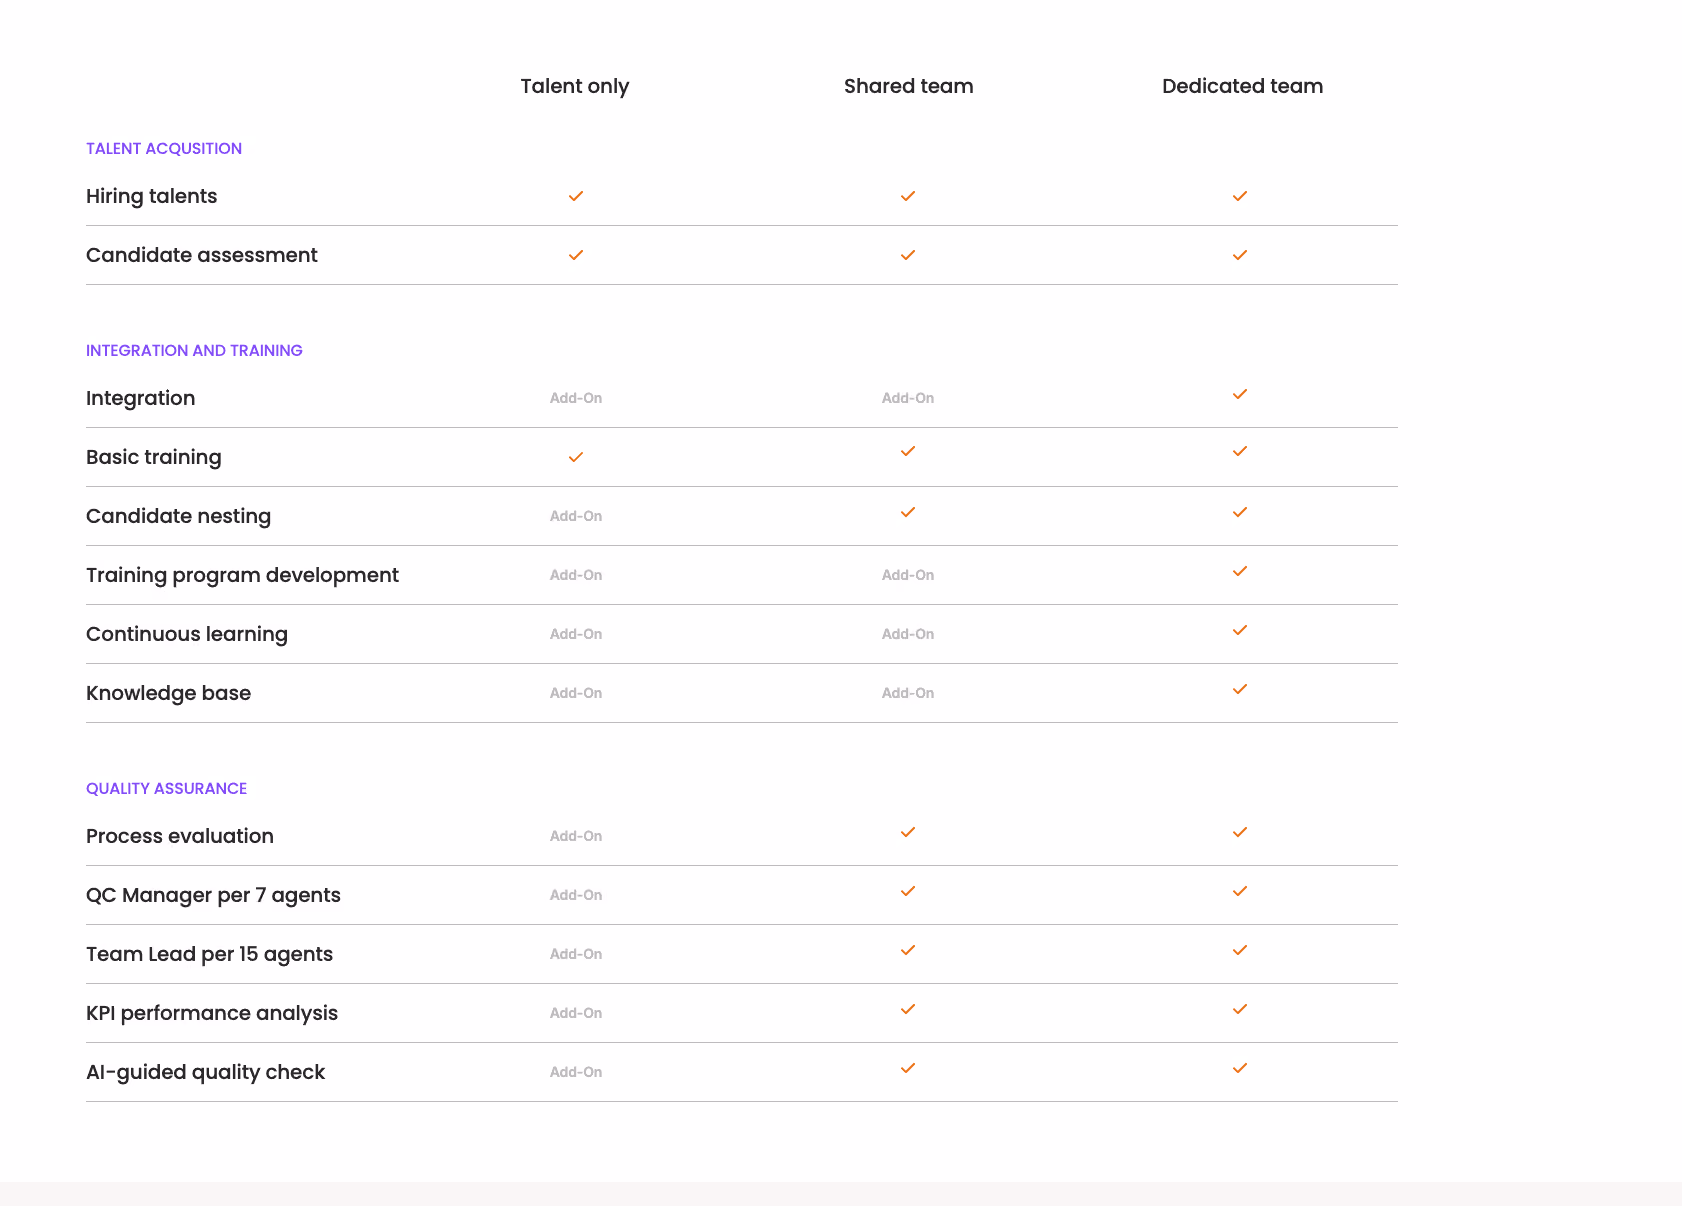Click the Hiring talents checkmark under Talent only
Viewport: 1682px width, 1206px height.
(576, 196)
